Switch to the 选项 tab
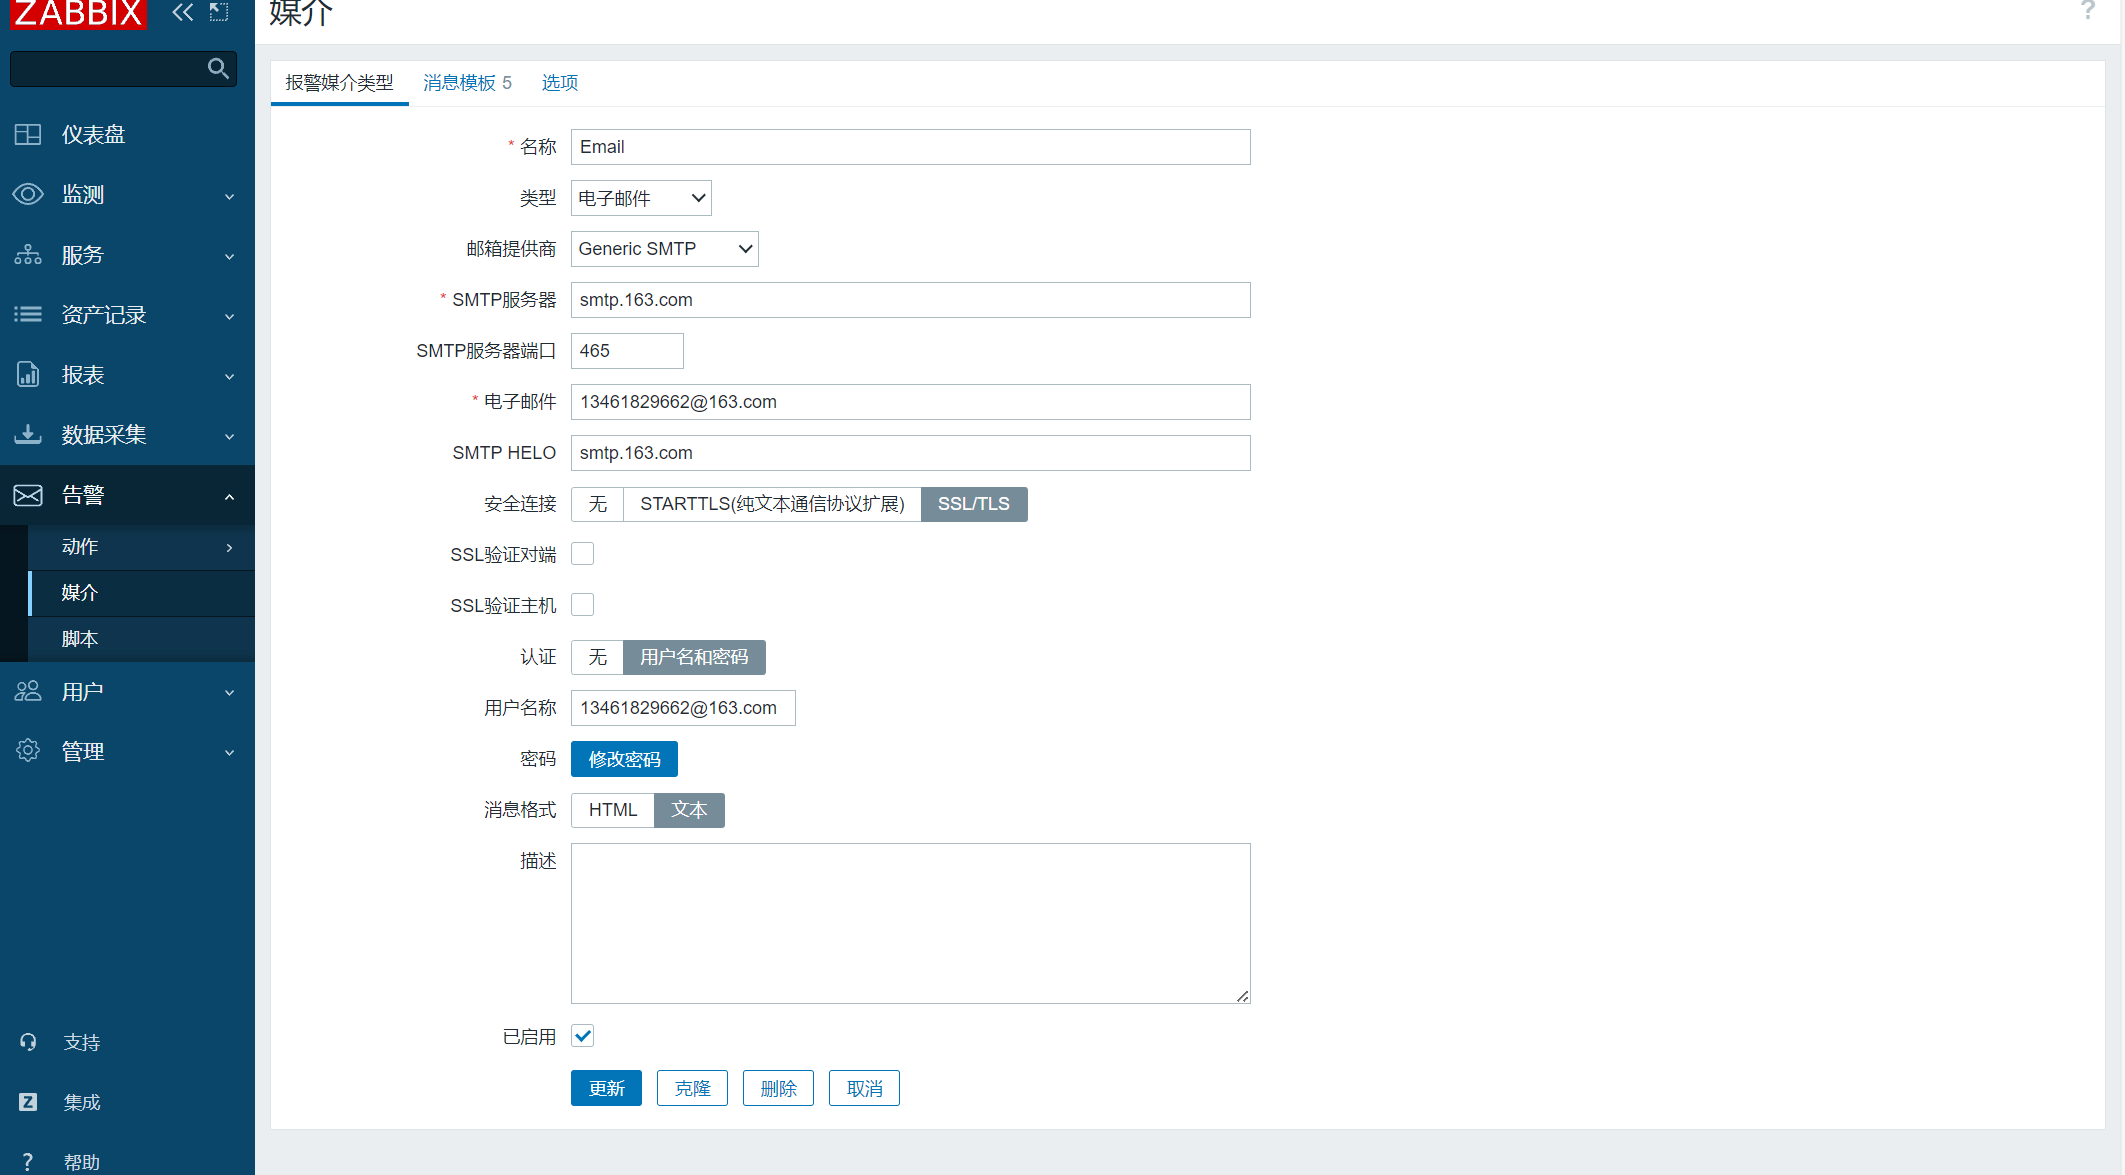The width and height of the screenshot is (2125, 1175). click(x=560, y=83)
